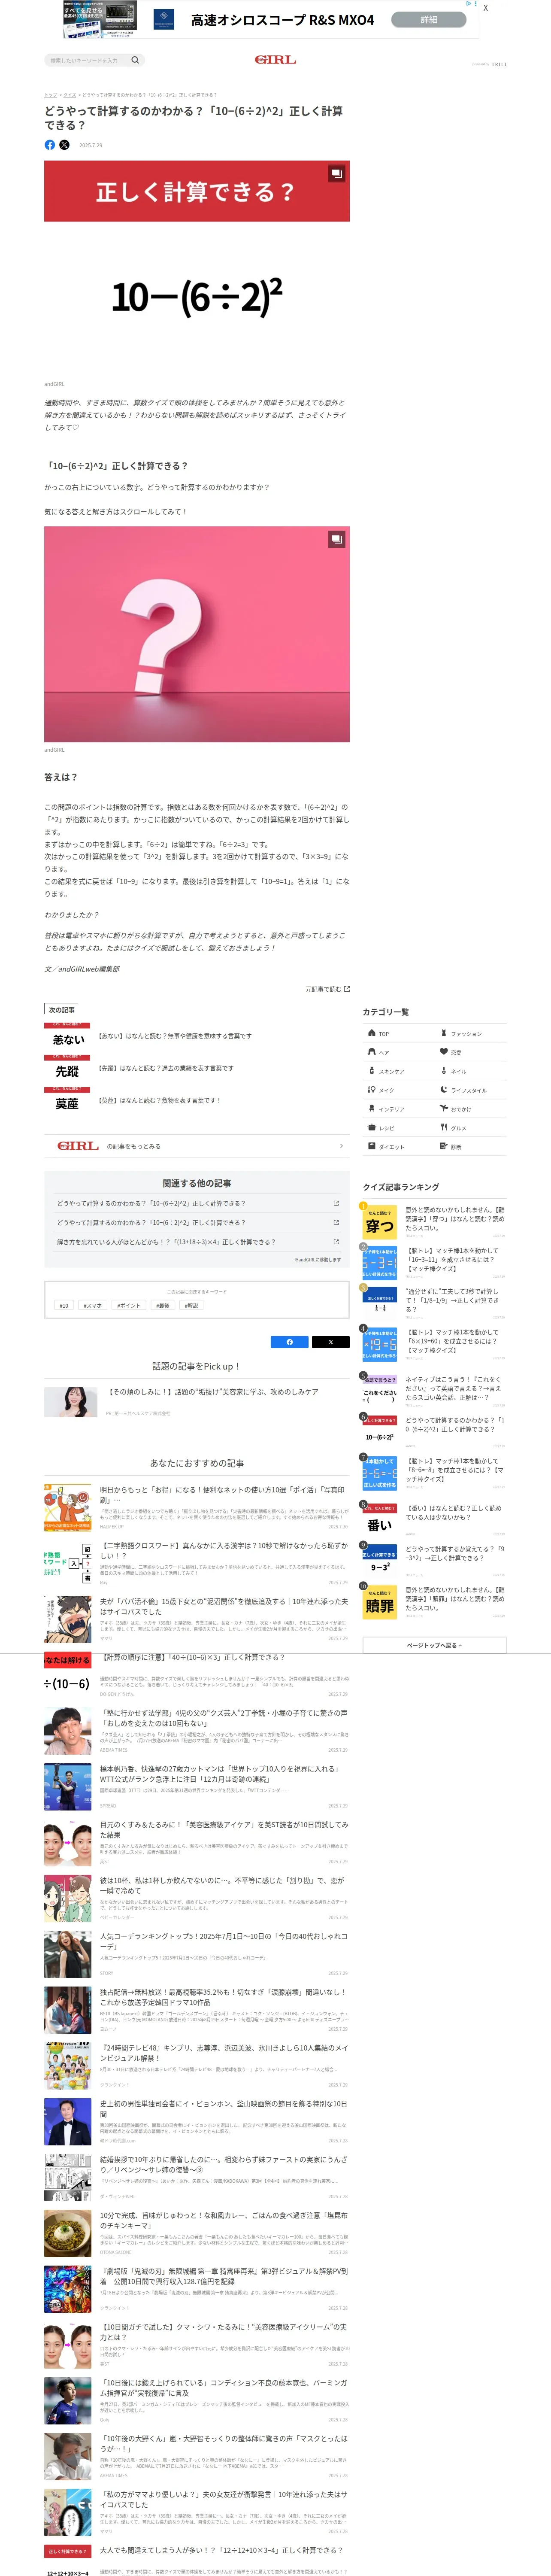
Task: Click the andGIRL logo at top
Action: pyautogui.click(x=275, y=60)
